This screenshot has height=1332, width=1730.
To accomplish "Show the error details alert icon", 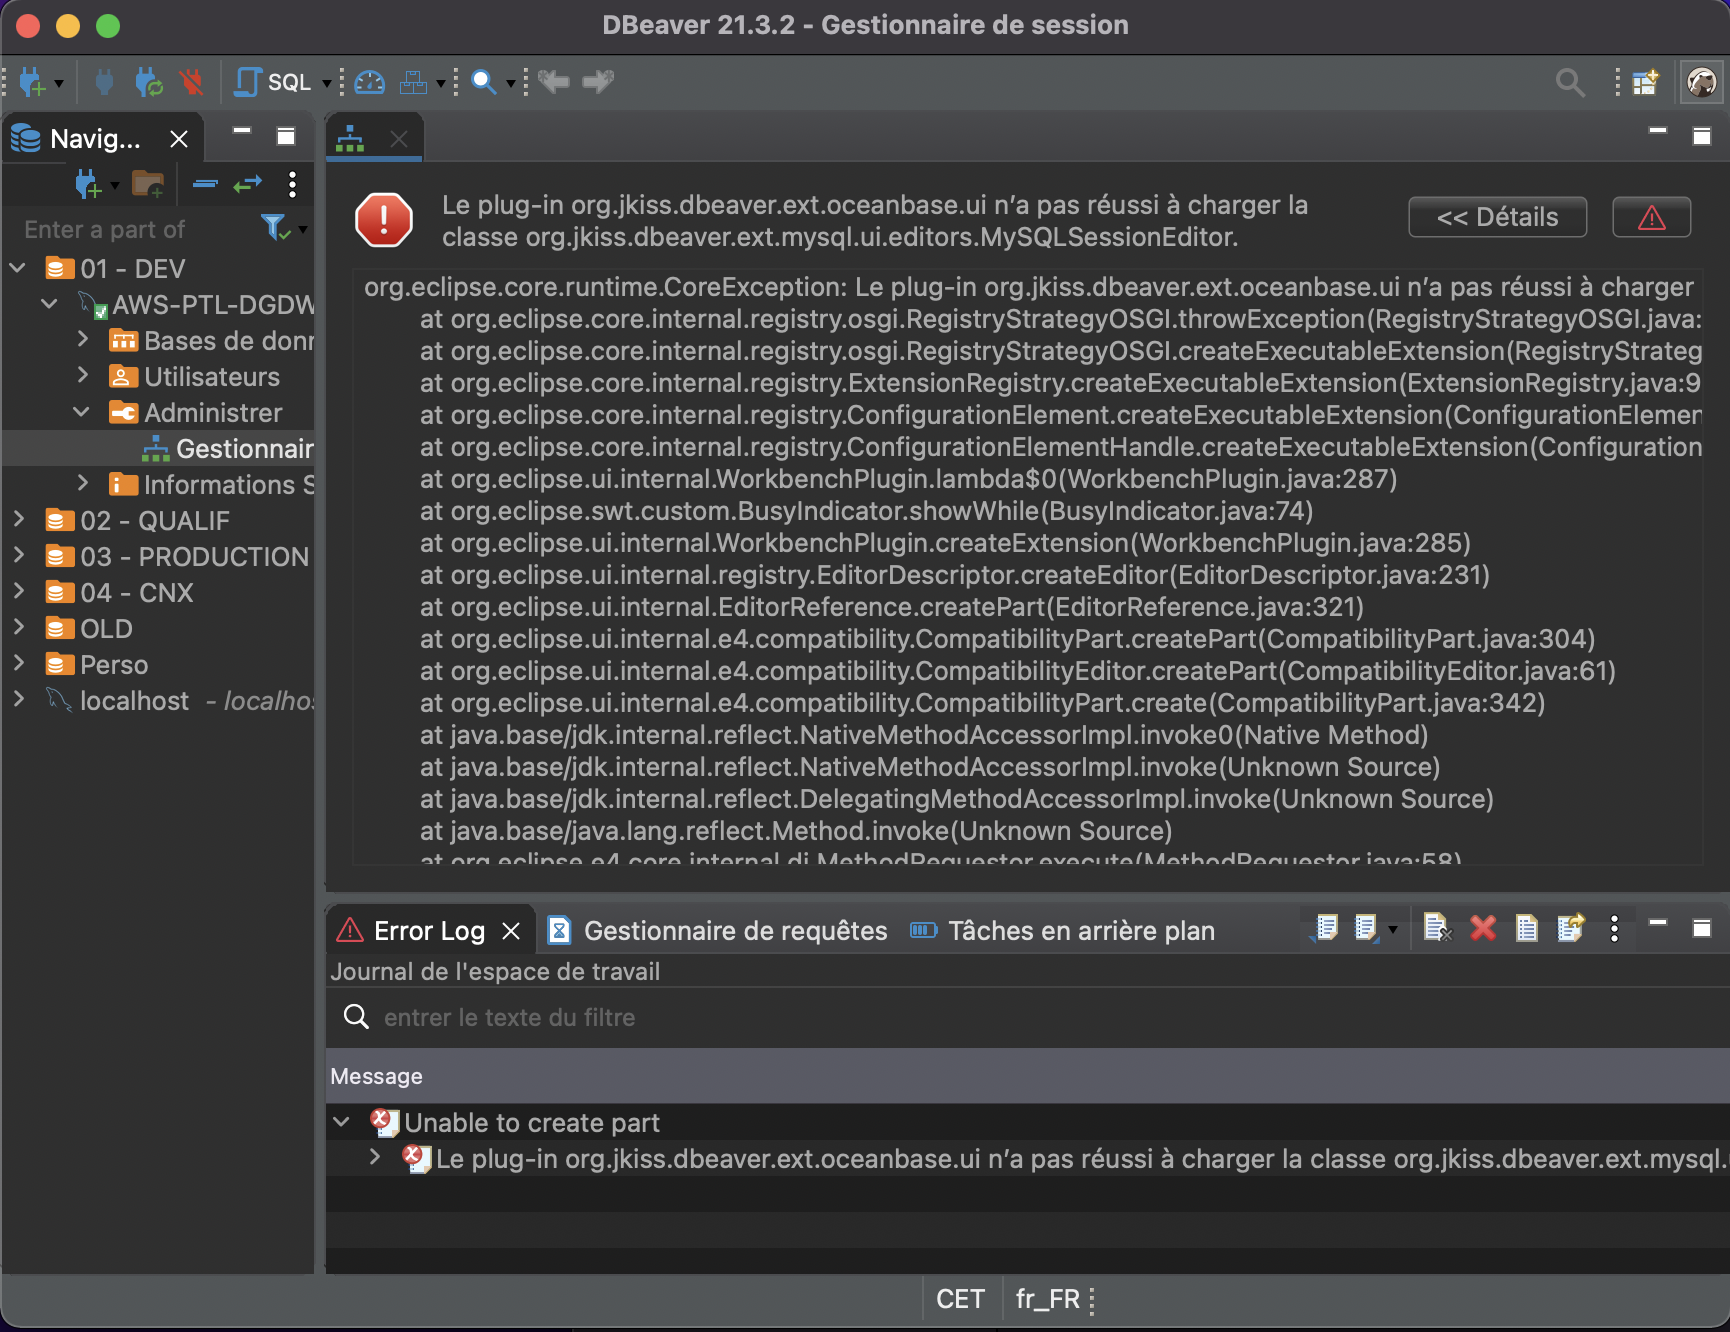I will (1651, 217).
